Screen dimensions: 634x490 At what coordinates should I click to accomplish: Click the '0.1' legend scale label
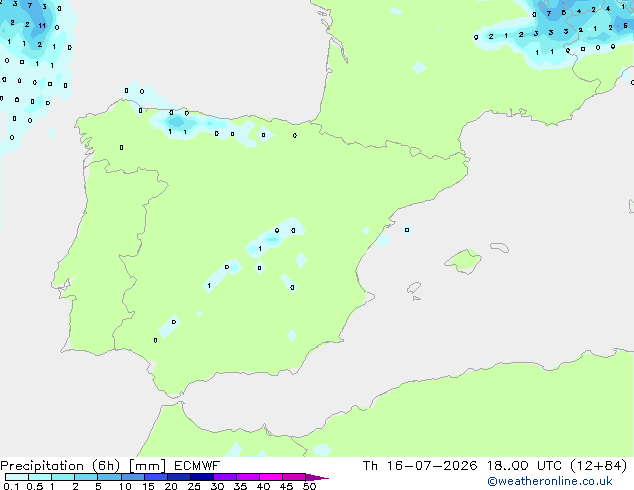click(11, 486)
